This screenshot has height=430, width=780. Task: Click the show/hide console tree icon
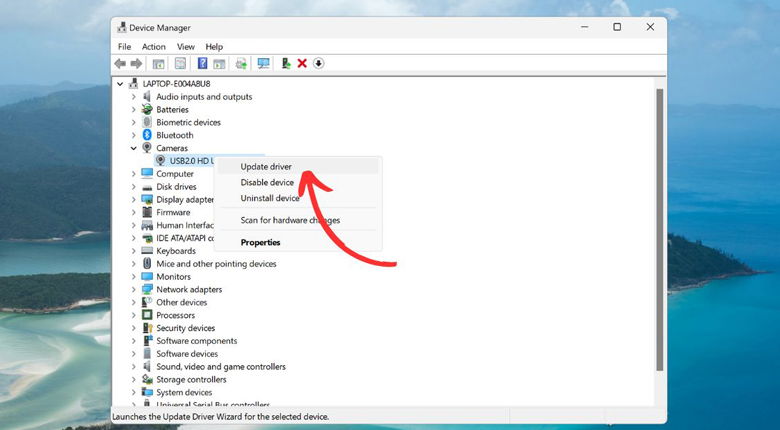click(158, 63)
